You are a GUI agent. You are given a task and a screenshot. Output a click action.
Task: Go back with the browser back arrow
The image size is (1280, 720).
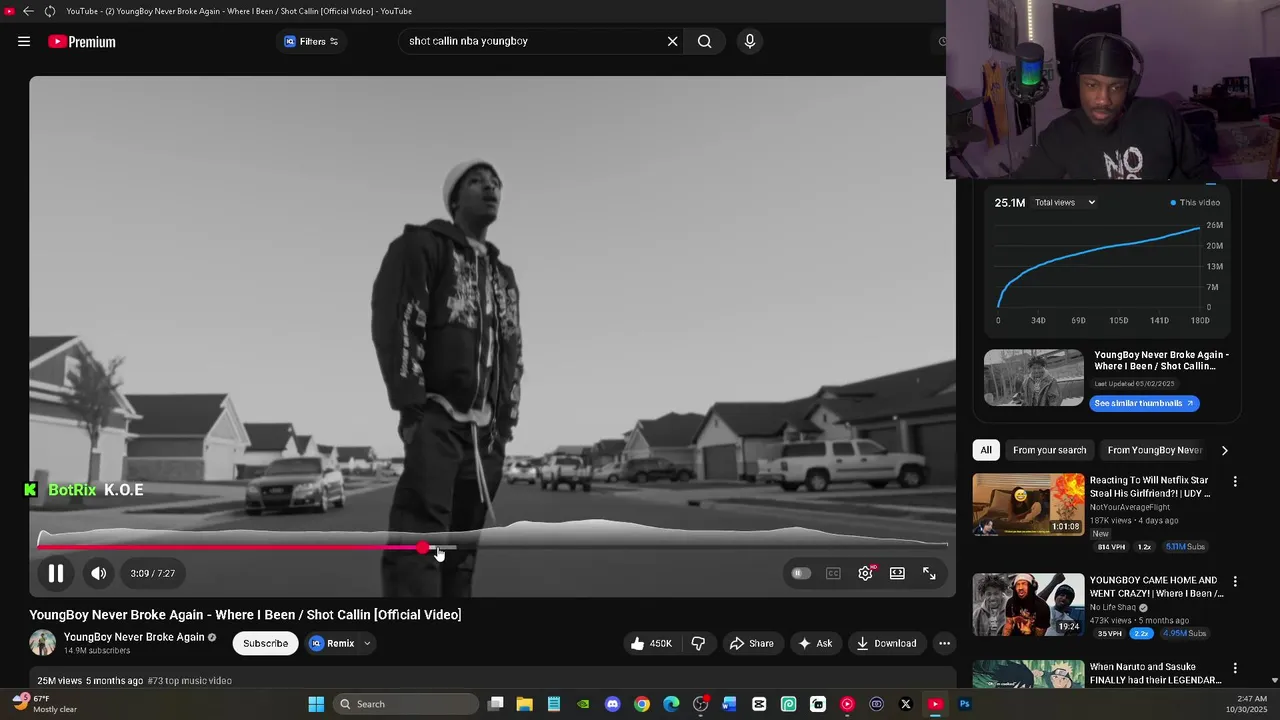(28, 11)
